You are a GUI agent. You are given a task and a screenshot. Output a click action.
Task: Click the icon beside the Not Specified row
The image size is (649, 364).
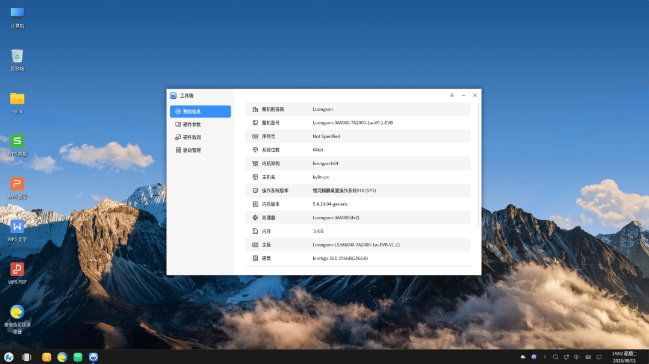click(255, 136)
